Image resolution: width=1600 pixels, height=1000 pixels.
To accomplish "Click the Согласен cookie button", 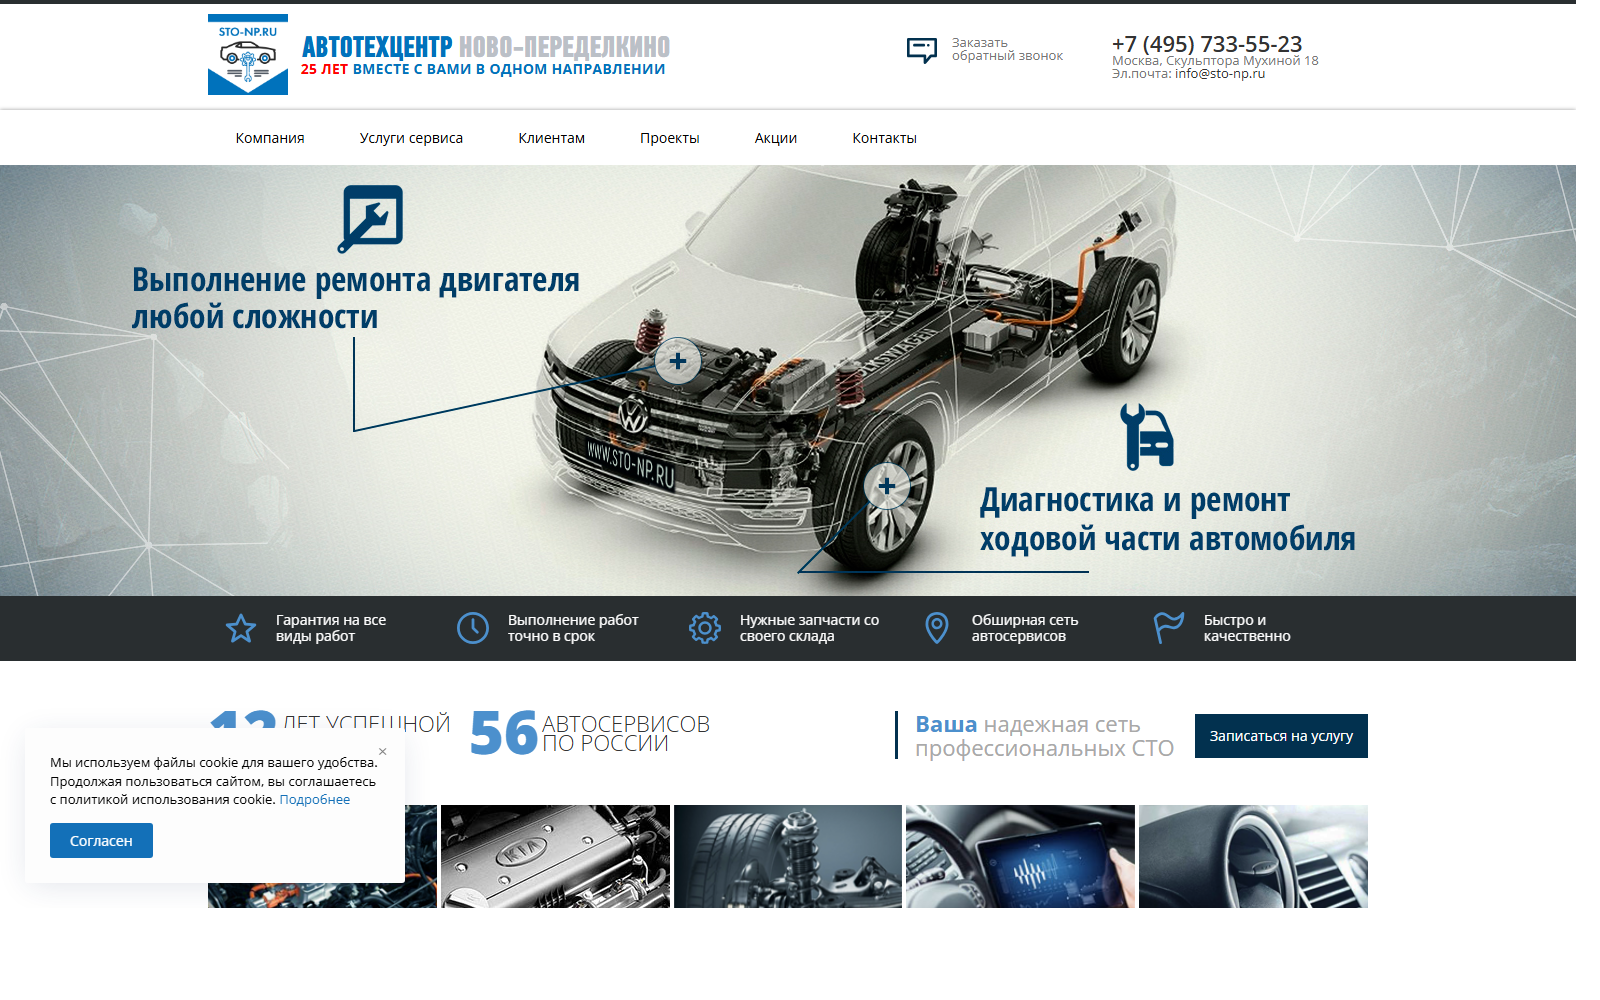I will (x=101, y=841).
